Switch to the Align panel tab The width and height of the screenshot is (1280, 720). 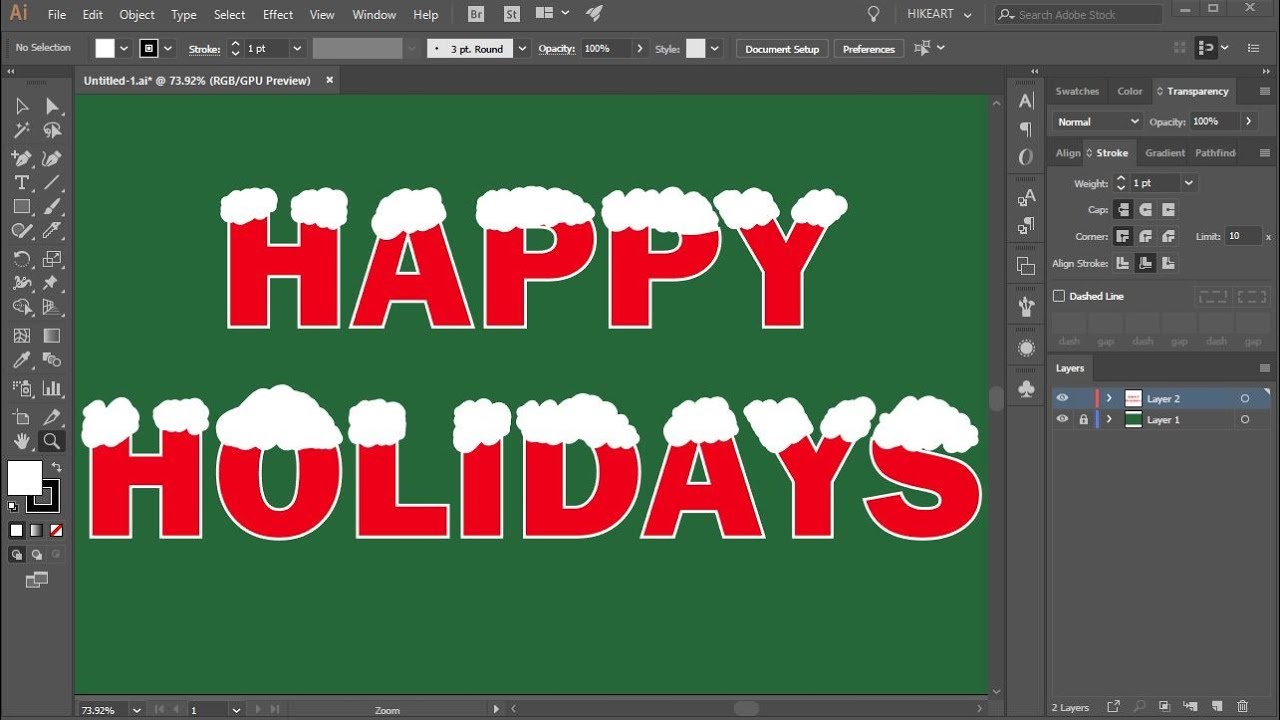(1068, 153)
